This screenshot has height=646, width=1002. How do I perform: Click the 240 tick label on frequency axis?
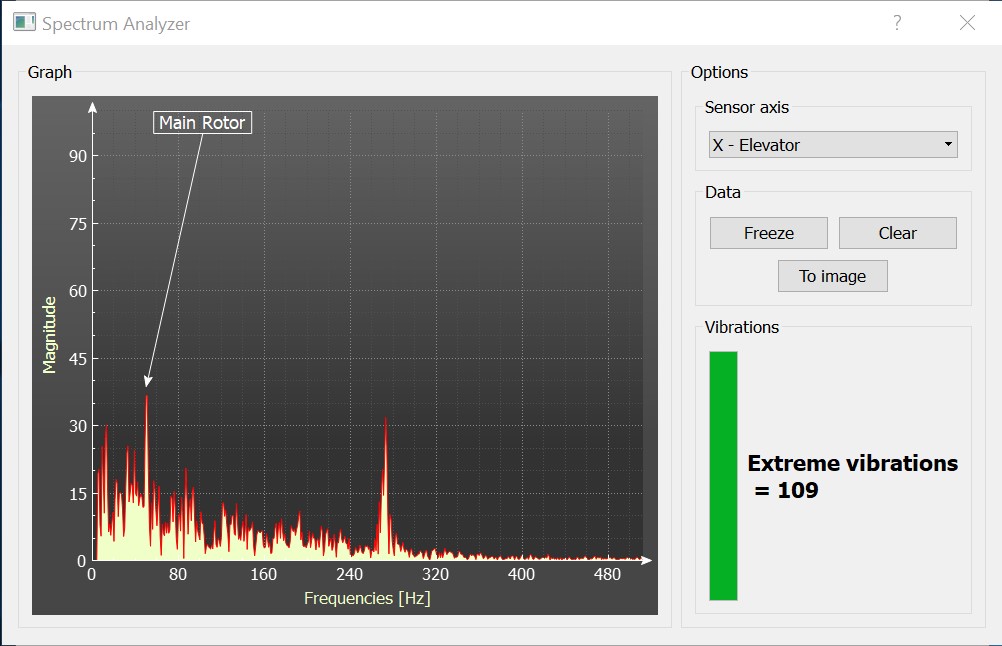tap(350, 575)
